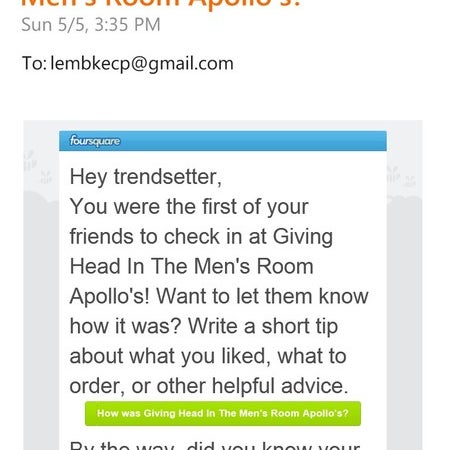
Task: Click the green 'How was Giving Head' button
Action: 223,413
